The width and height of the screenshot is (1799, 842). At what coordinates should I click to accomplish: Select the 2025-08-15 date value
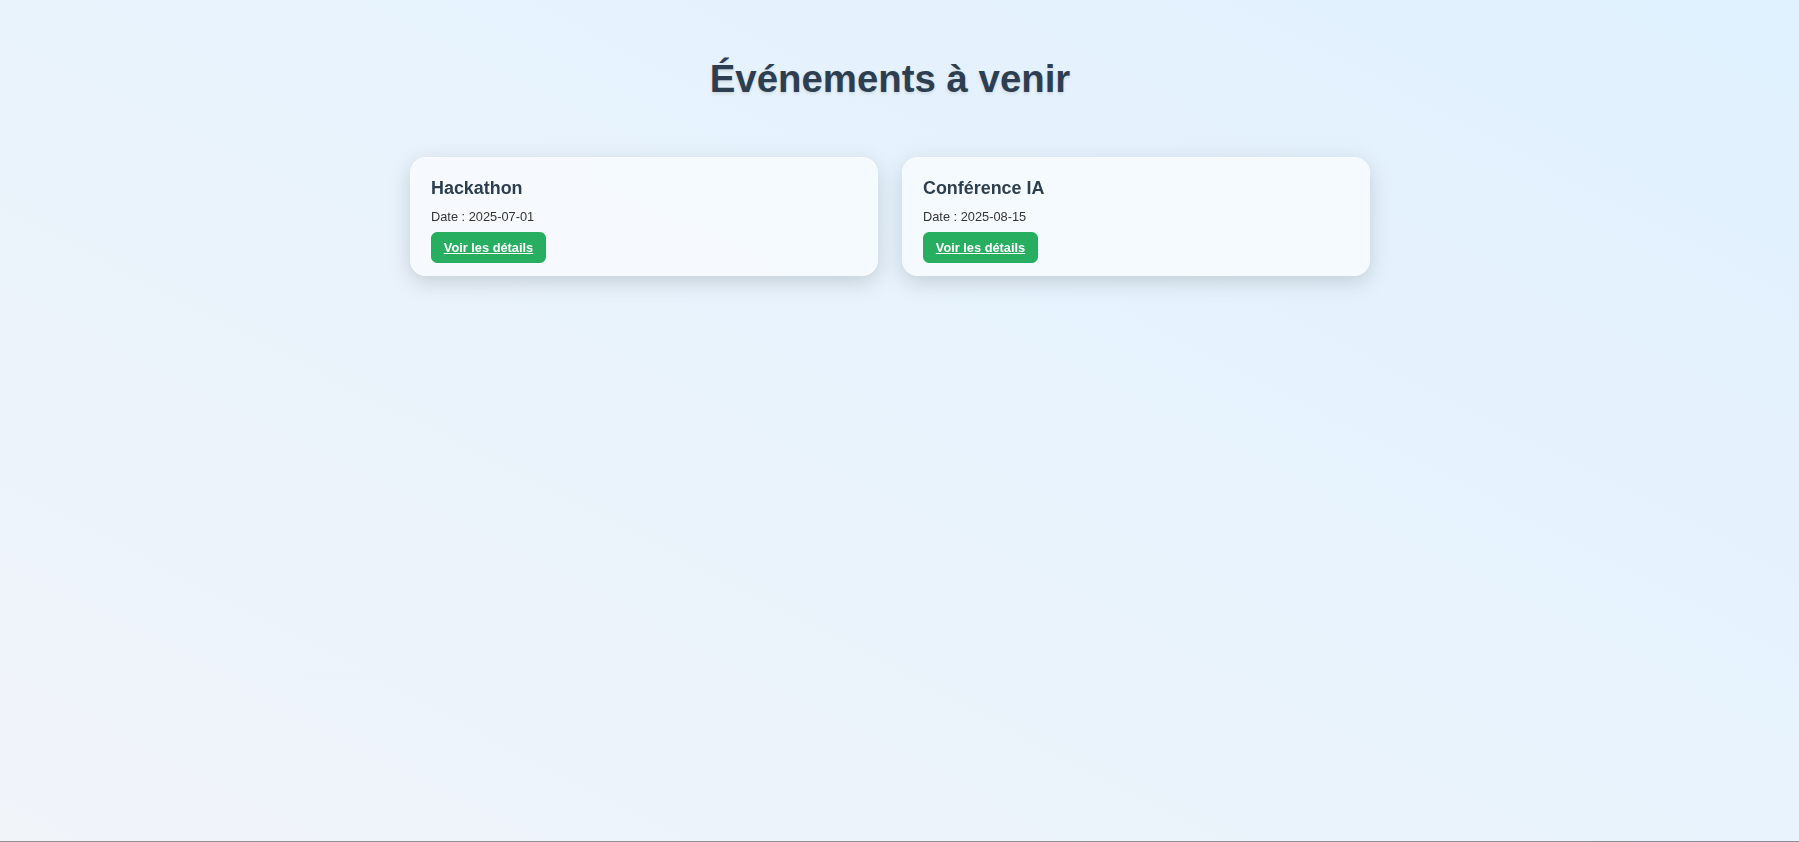(993, 217)
